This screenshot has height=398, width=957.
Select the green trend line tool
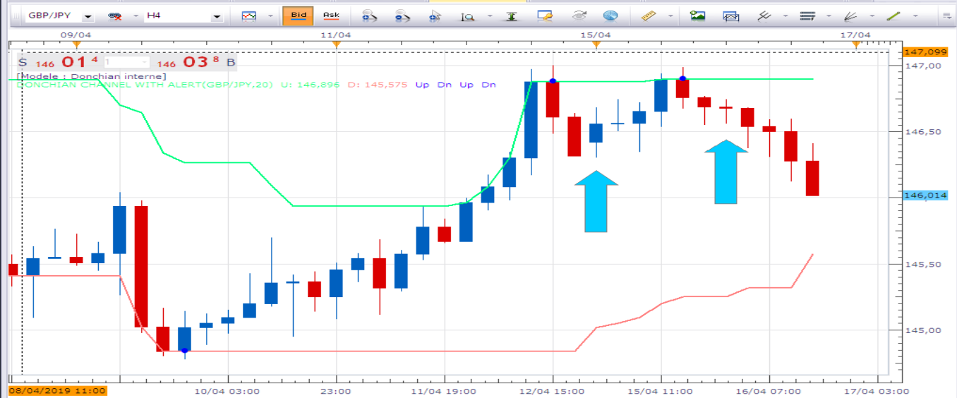click(894, 16)
